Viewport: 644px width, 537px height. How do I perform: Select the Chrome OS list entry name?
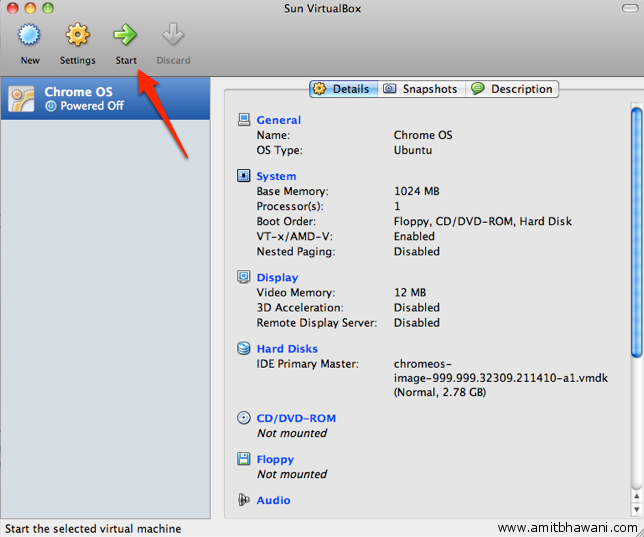(78, 92)
